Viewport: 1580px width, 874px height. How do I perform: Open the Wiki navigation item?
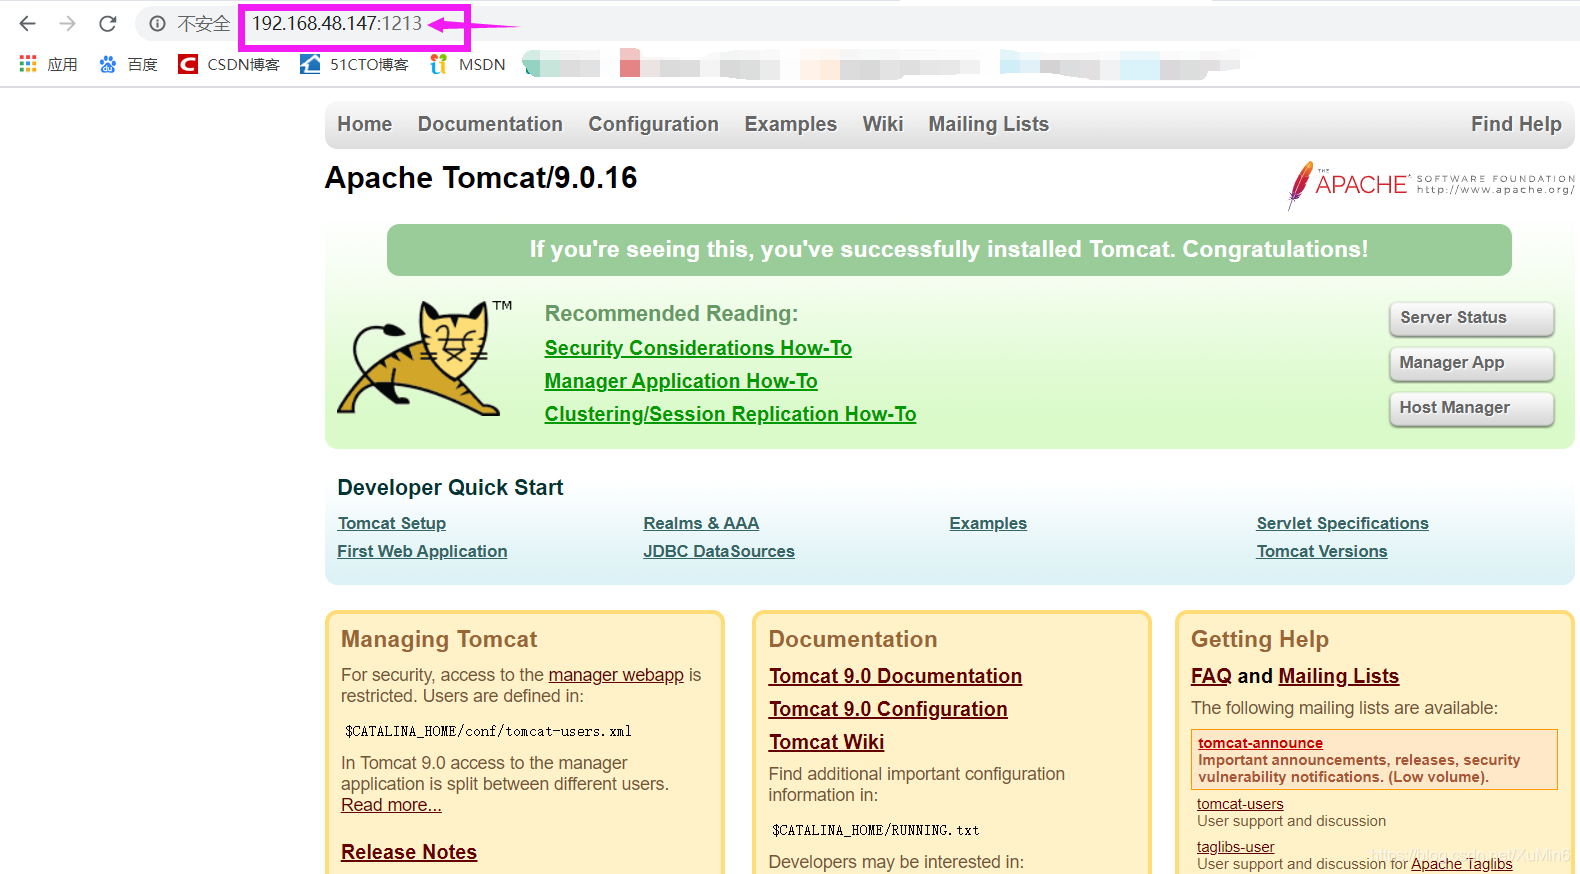click(x=883, y=124)
